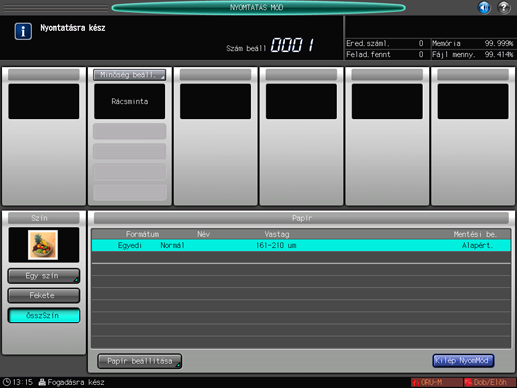Image resolution: width=517 pixels, height=388 pixels.
Task: Select the Egyedi Normál paper row
Action: (301, 246)
